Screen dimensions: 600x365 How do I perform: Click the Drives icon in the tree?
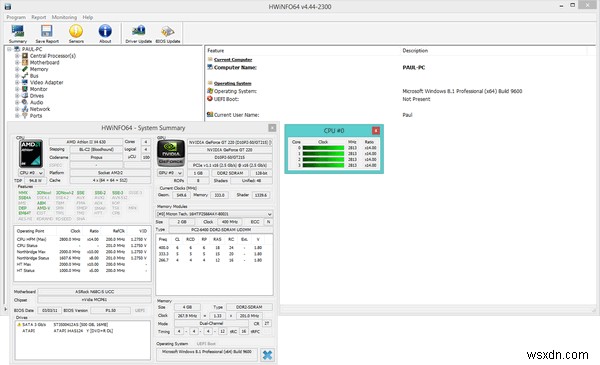point(25,96)
